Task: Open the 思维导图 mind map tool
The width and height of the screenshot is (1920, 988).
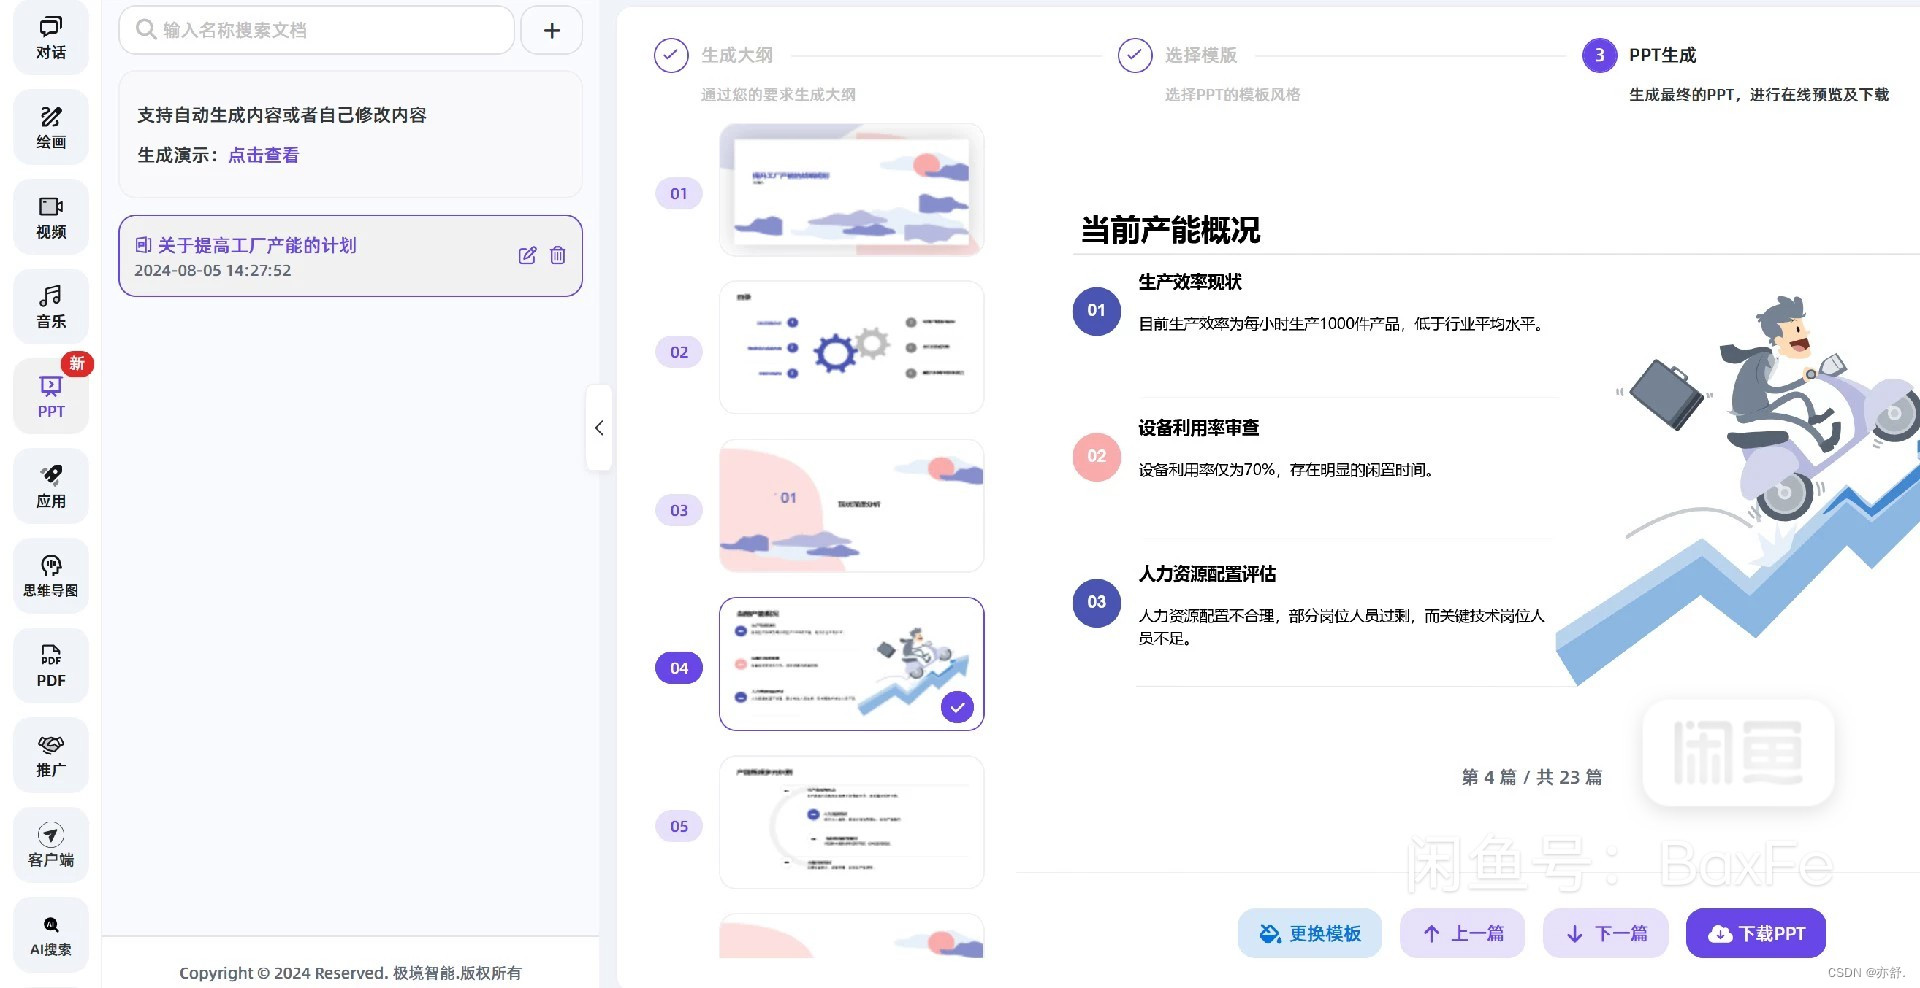Action: click(51, 576)
